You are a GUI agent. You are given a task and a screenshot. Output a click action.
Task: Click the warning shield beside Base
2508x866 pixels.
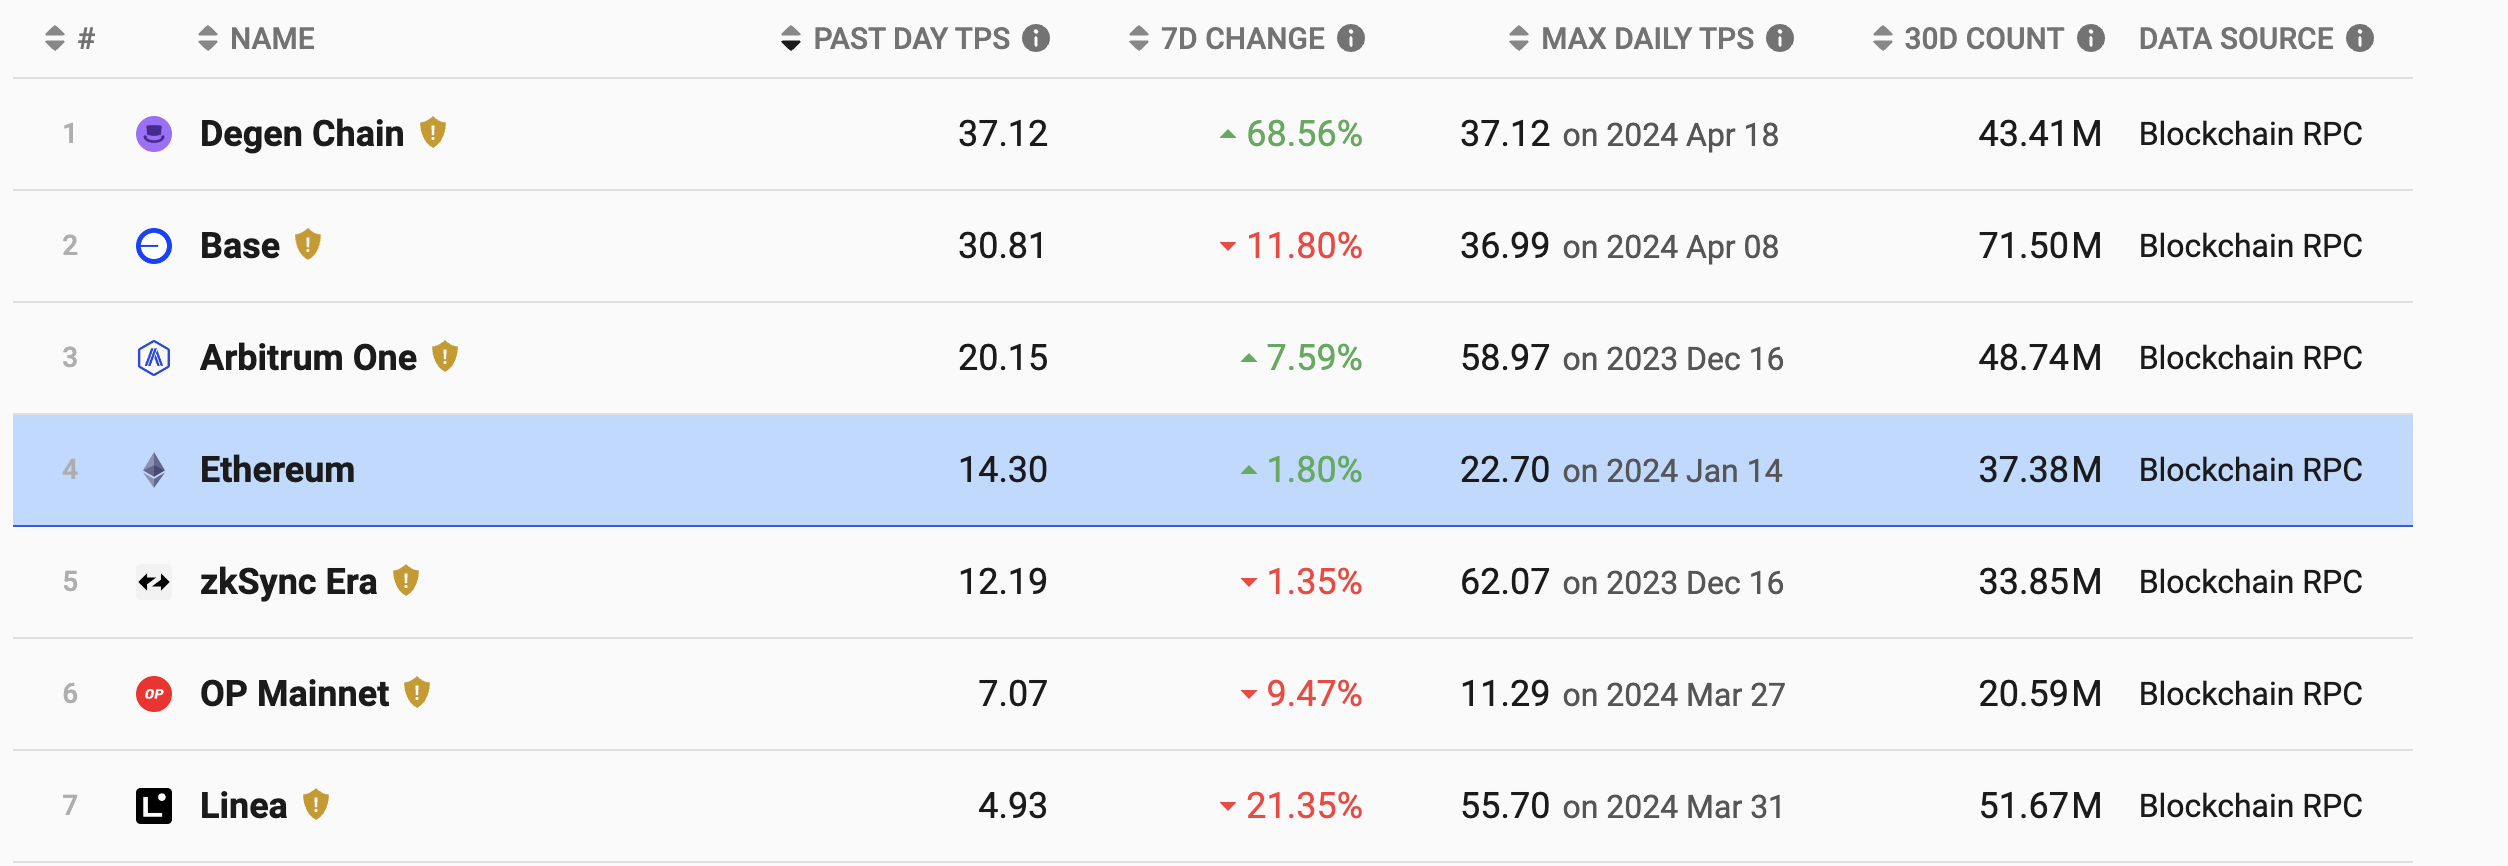(308, 244)
